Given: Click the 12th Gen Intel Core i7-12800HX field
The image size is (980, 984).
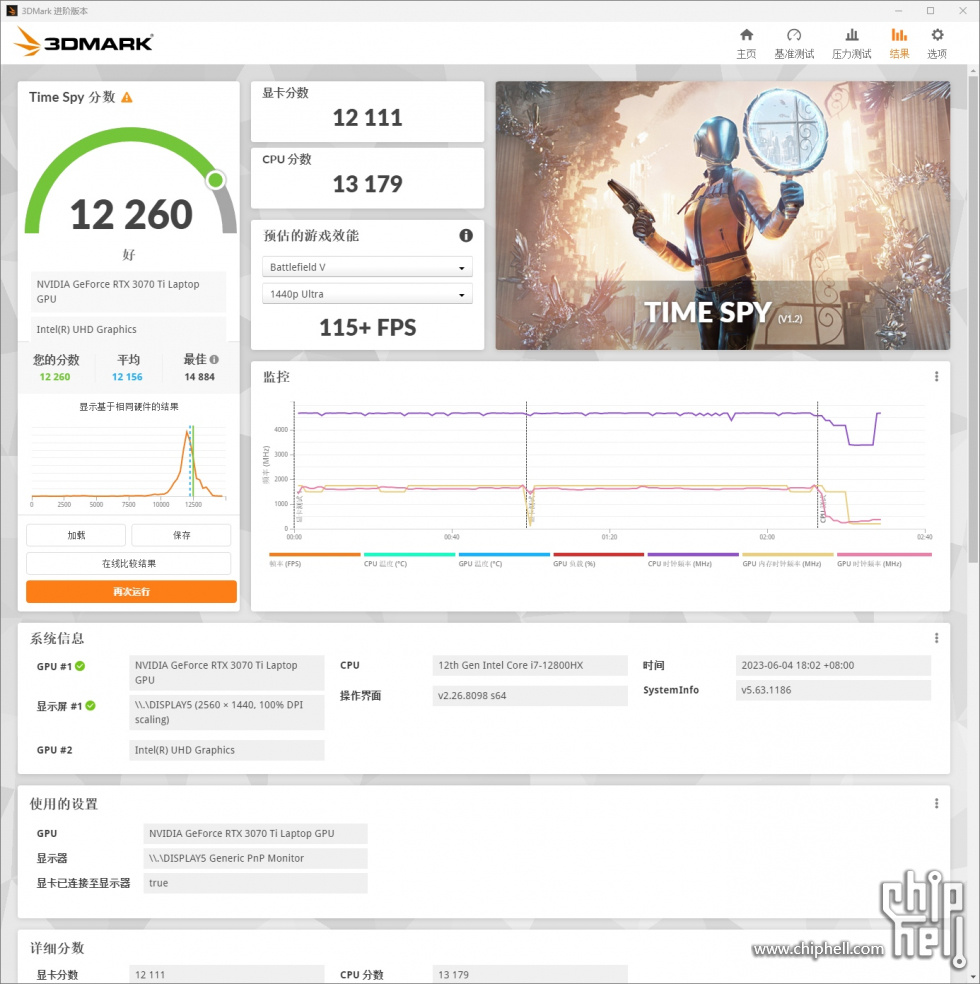Looking at the screenshot, I should click(530, 665).
